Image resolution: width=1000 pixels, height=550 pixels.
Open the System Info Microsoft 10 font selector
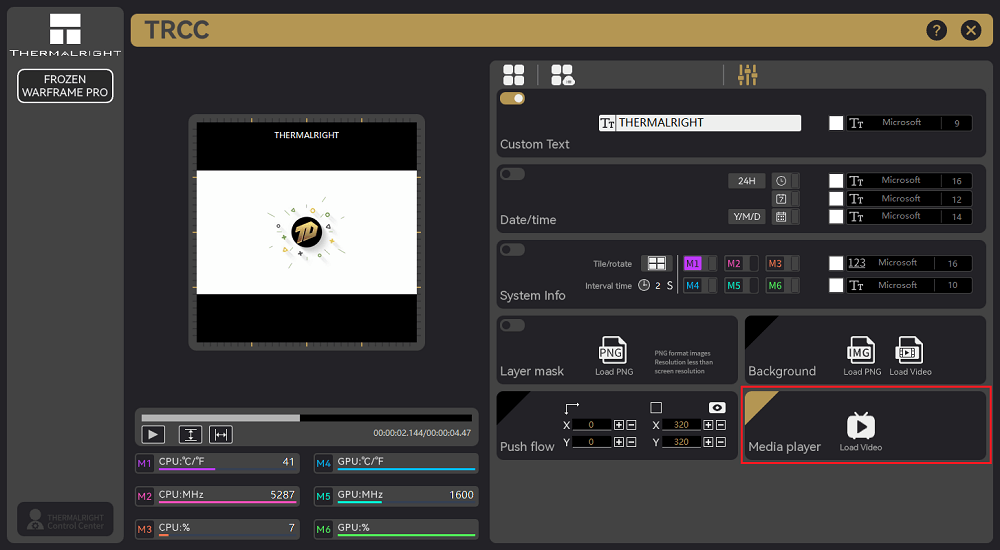click(909, 285)
